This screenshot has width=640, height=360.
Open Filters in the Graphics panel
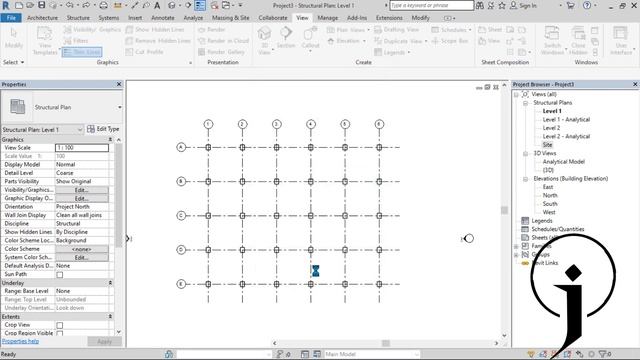pos(76,41)
